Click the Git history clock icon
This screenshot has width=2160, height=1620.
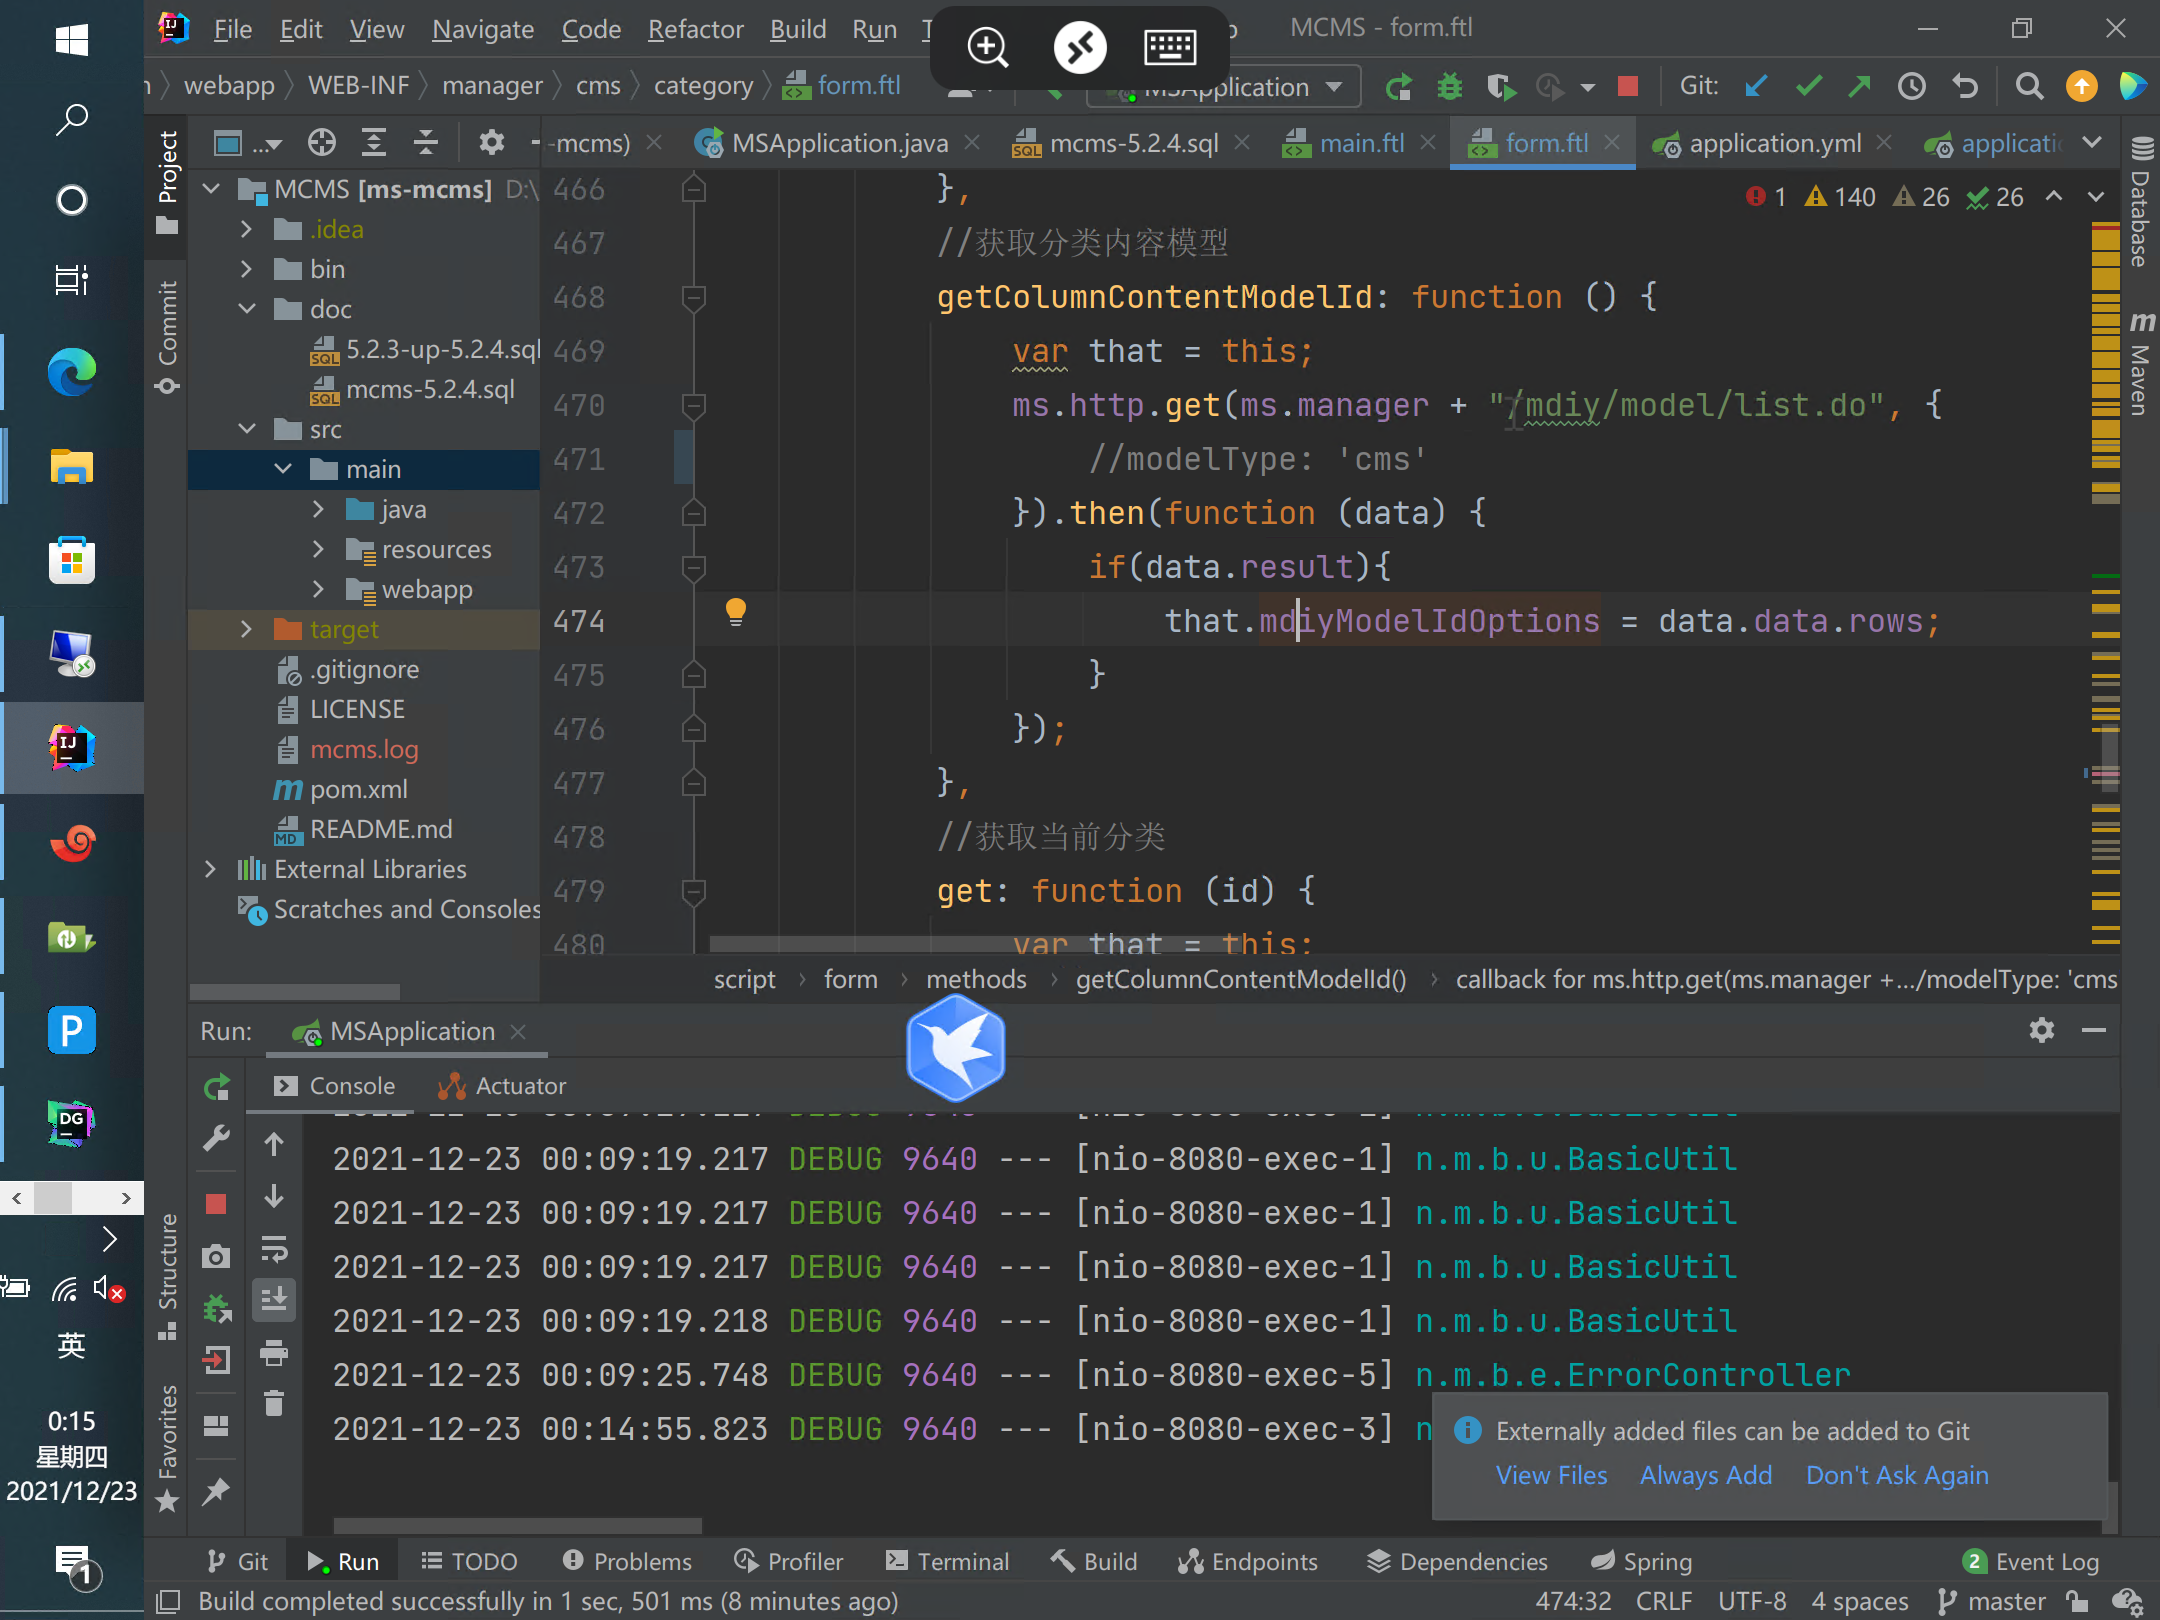(x=1911, y=87)
